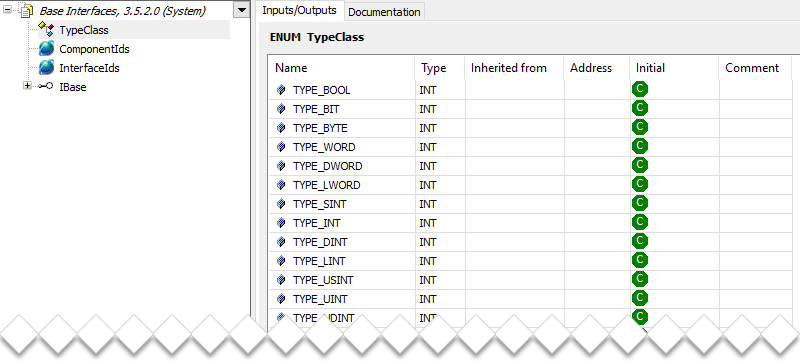The height and width of the screenshot is (362, 800).
Task: Click the variable icon beside TYPE_DINT
Action: pyautogui.click(x=281, y=242)
